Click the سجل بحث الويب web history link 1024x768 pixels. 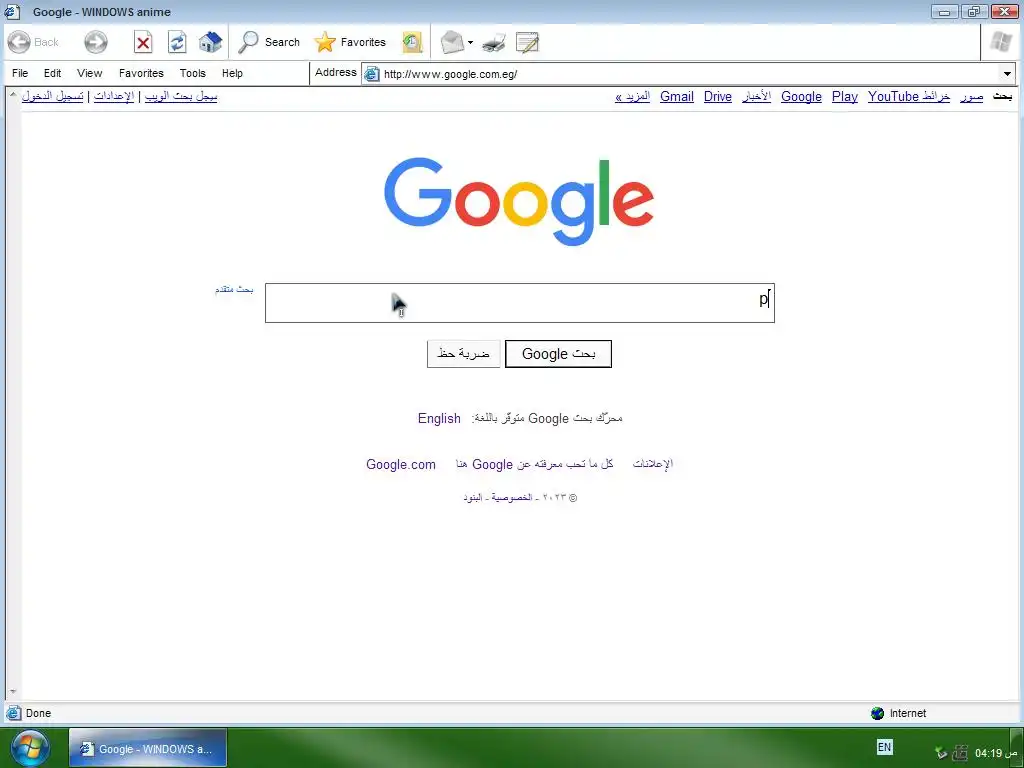[x=181, y=96]
